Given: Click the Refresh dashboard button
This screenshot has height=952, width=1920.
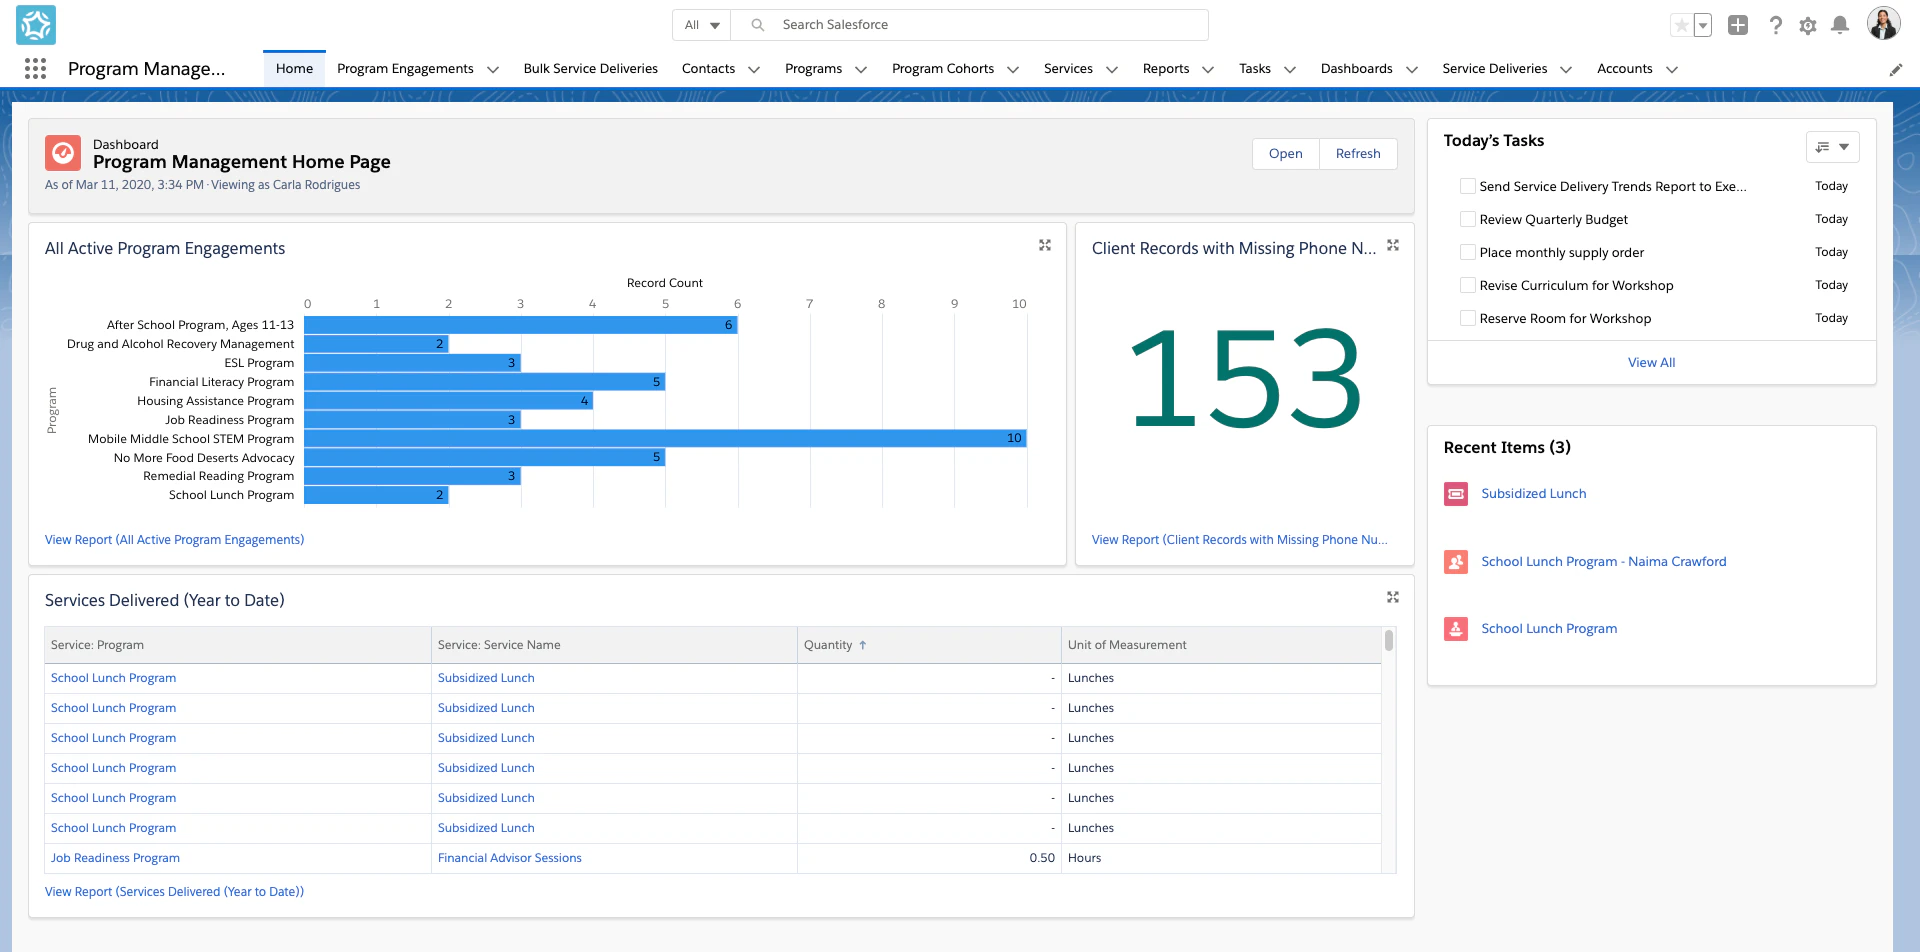Looking at the screenshot, I should (1357, 153).
